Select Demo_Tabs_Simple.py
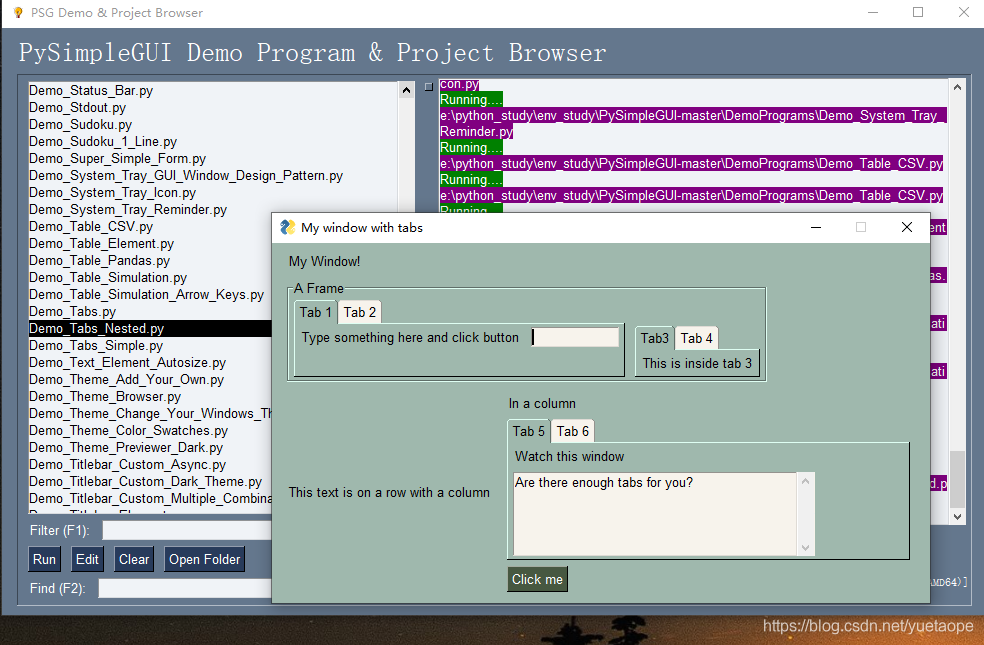Viewport: 984px width, 645px height. tap(96, 345)
